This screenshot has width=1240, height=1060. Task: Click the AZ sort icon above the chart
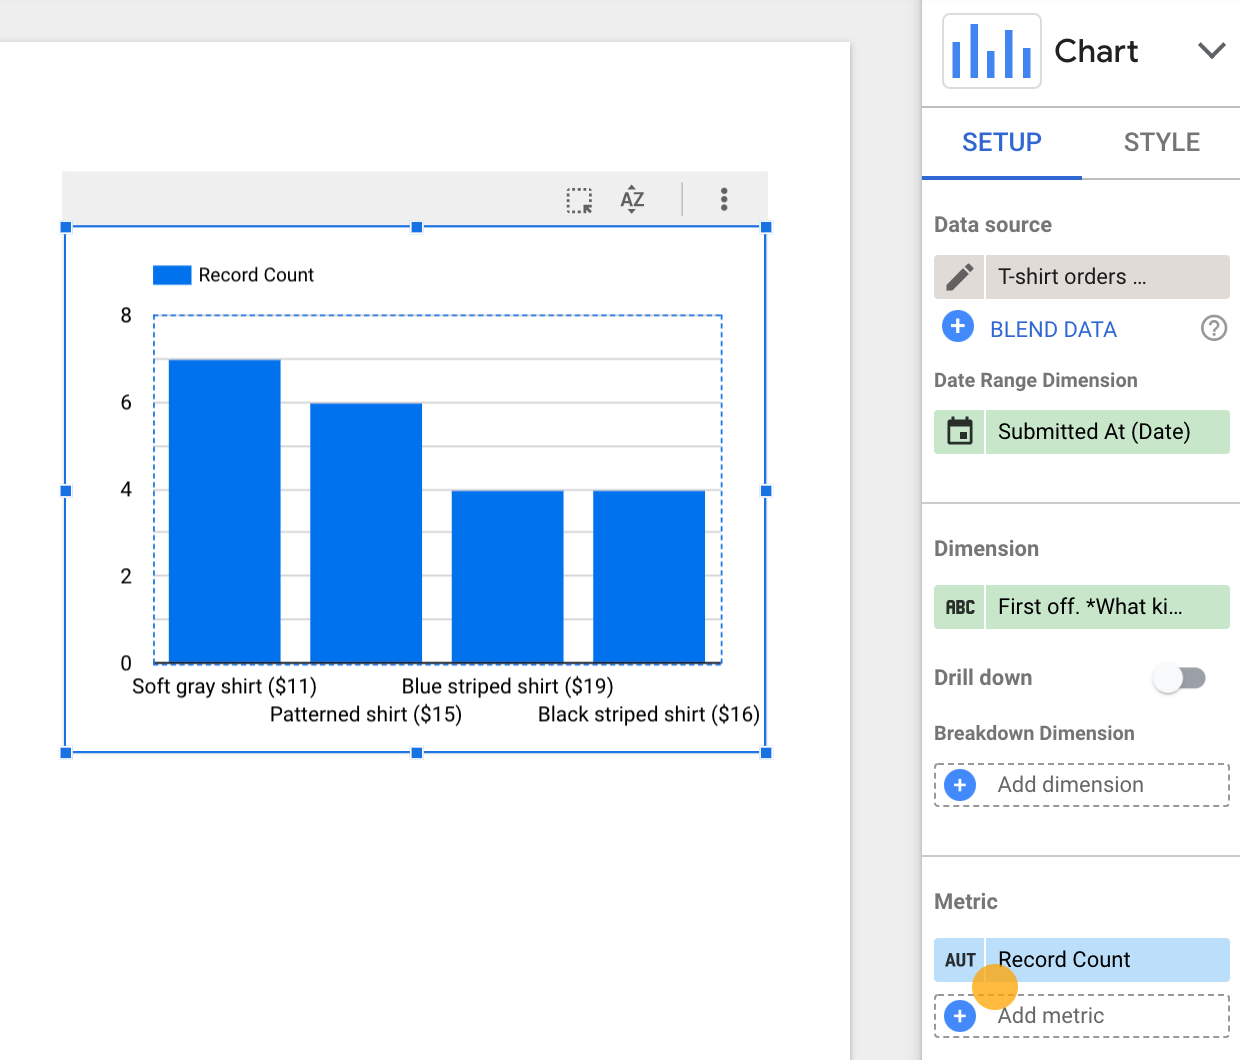(x=632, y=199)
